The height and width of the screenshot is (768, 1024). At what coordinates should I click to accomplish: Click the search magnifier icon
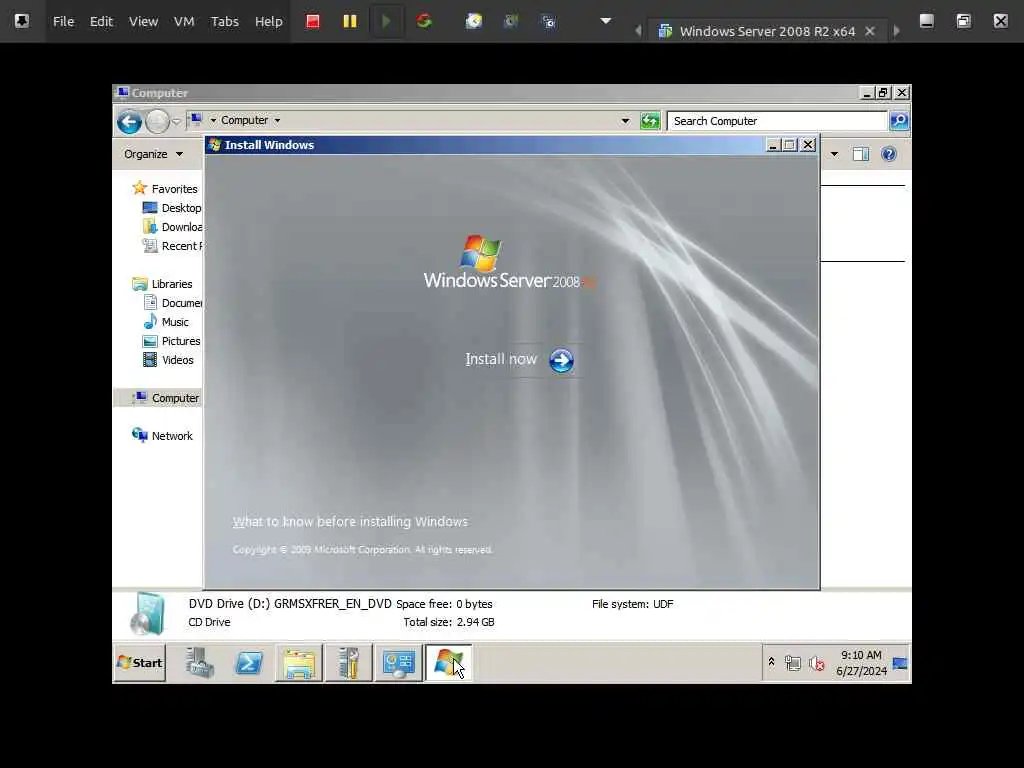click(899, 121)
